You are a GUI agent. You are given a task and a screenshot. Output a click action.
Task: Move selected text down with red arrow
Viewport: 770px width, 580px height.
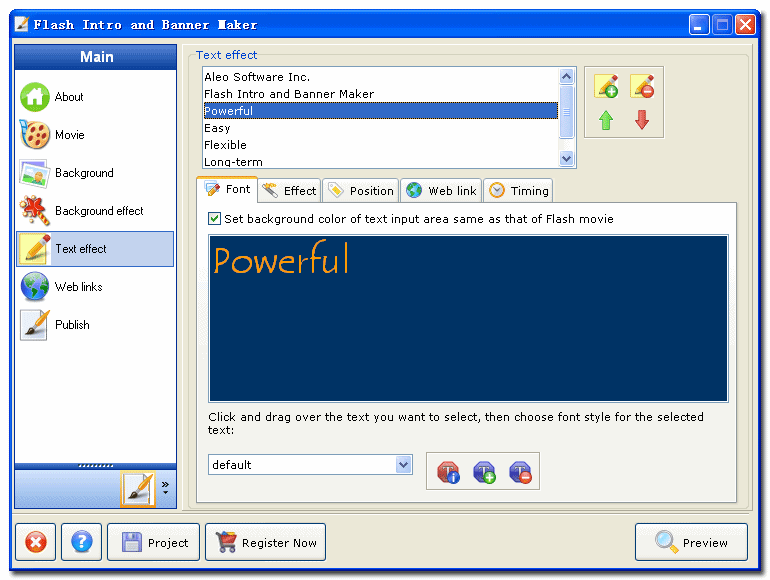[642, 121]
